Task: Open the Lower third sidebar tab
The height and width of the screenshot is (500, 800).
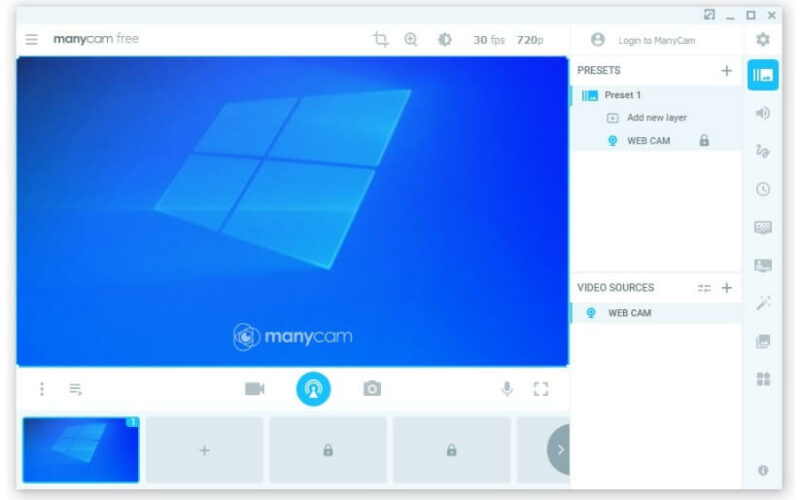Action: pos(763,265)
